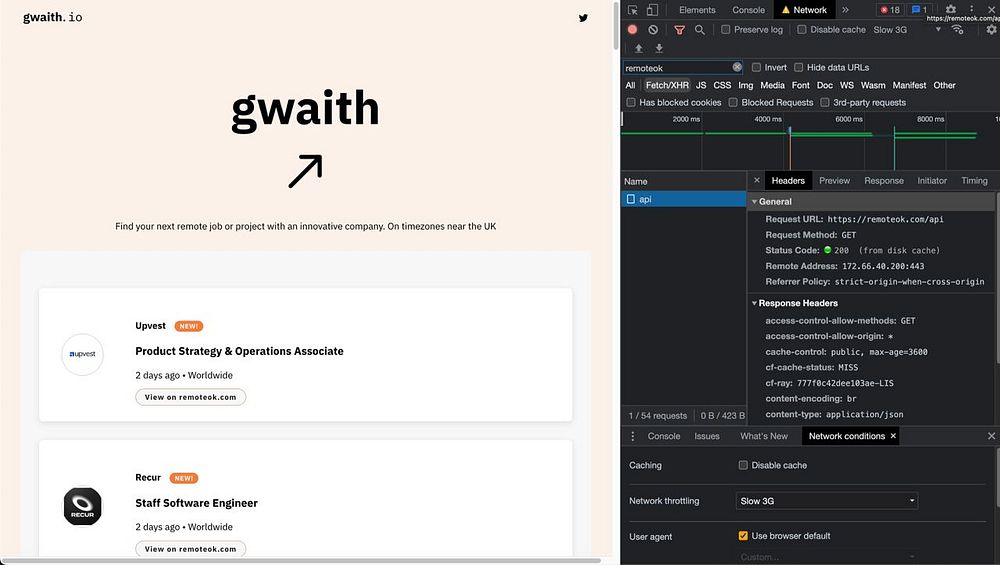Screen dimensions: 1000x565
Task: Filter requests by WS
Action: coord(846,85)
